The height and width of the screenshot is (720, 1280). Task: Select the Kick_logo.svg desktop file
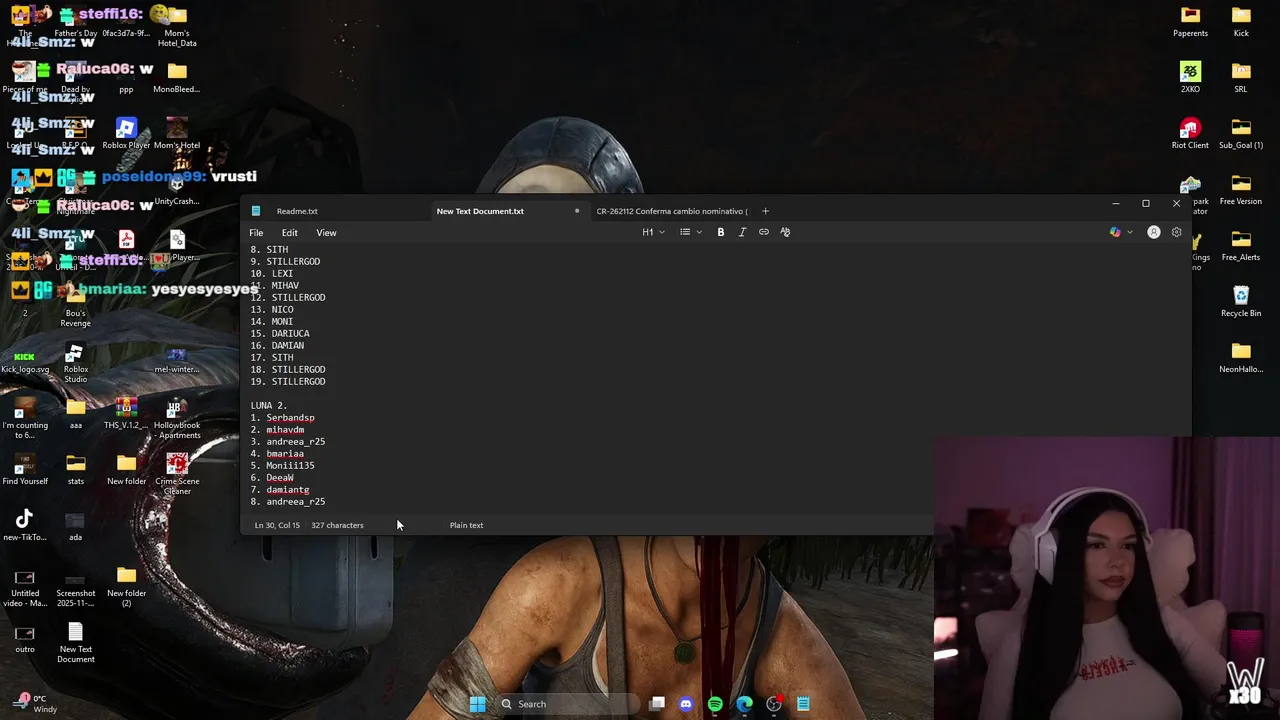25,360
